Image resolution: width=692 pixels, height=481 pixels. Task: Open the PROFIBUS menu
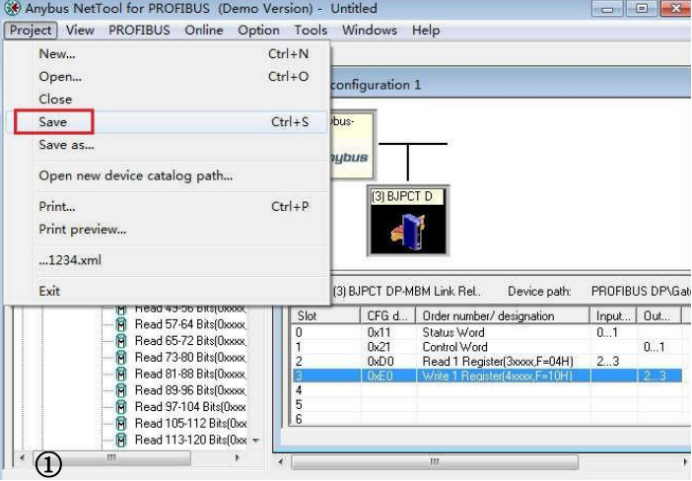click(139, 30)
